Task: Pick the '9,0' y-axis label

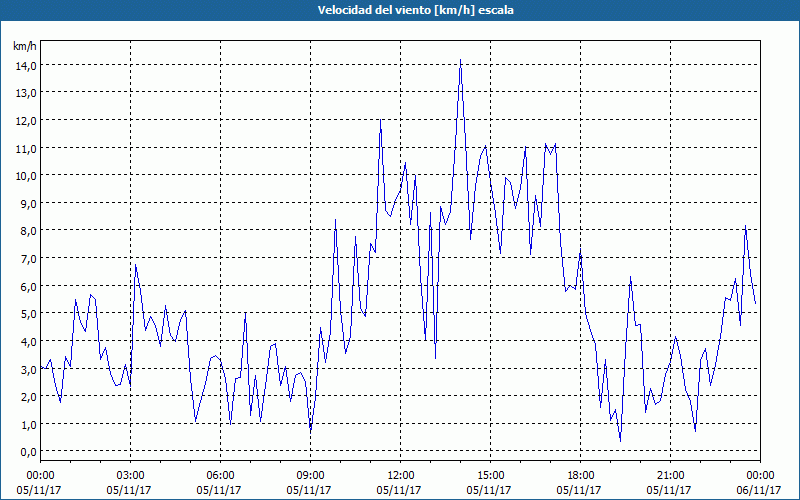Action: click(x=29, y=203)
